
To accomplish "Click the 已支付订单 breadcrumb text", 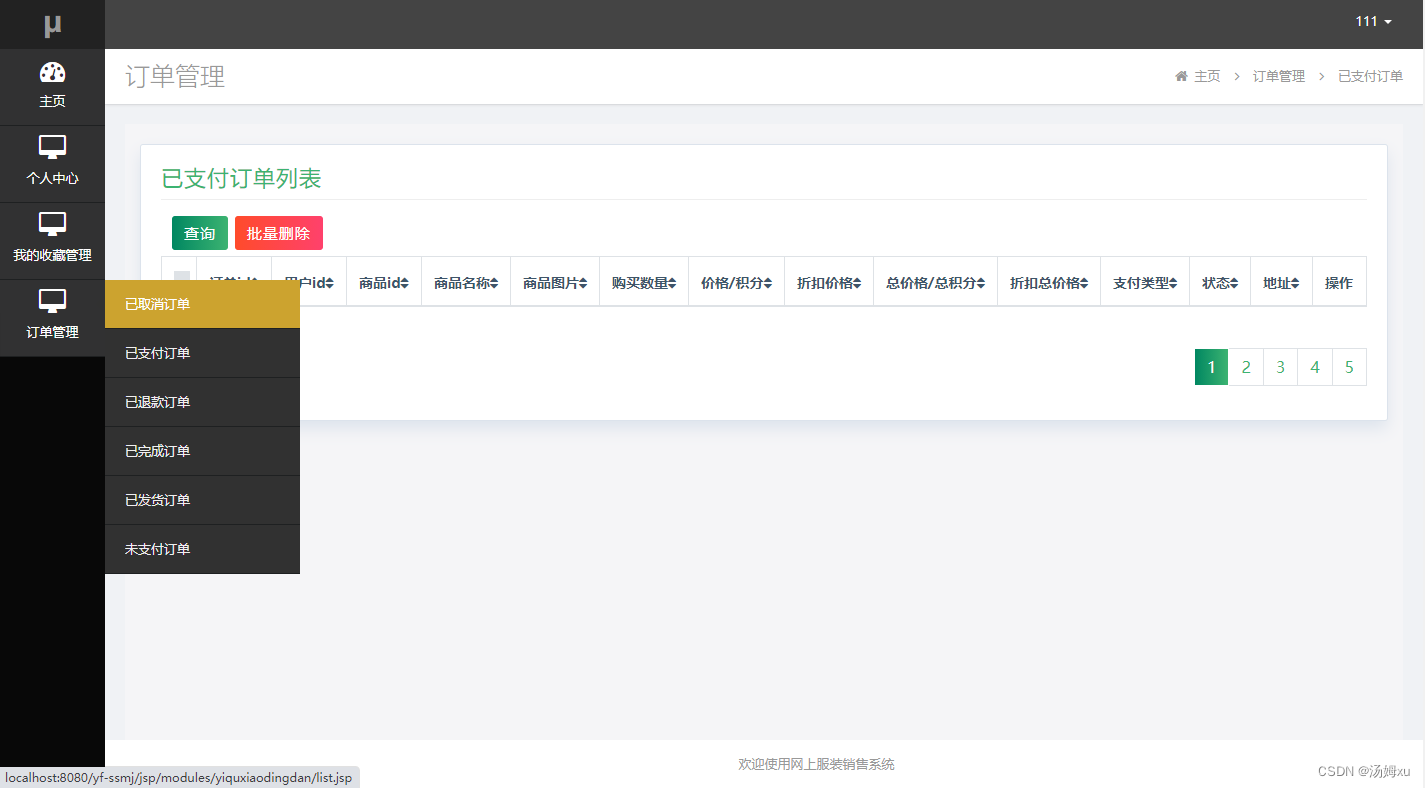I will point(1370,76).
